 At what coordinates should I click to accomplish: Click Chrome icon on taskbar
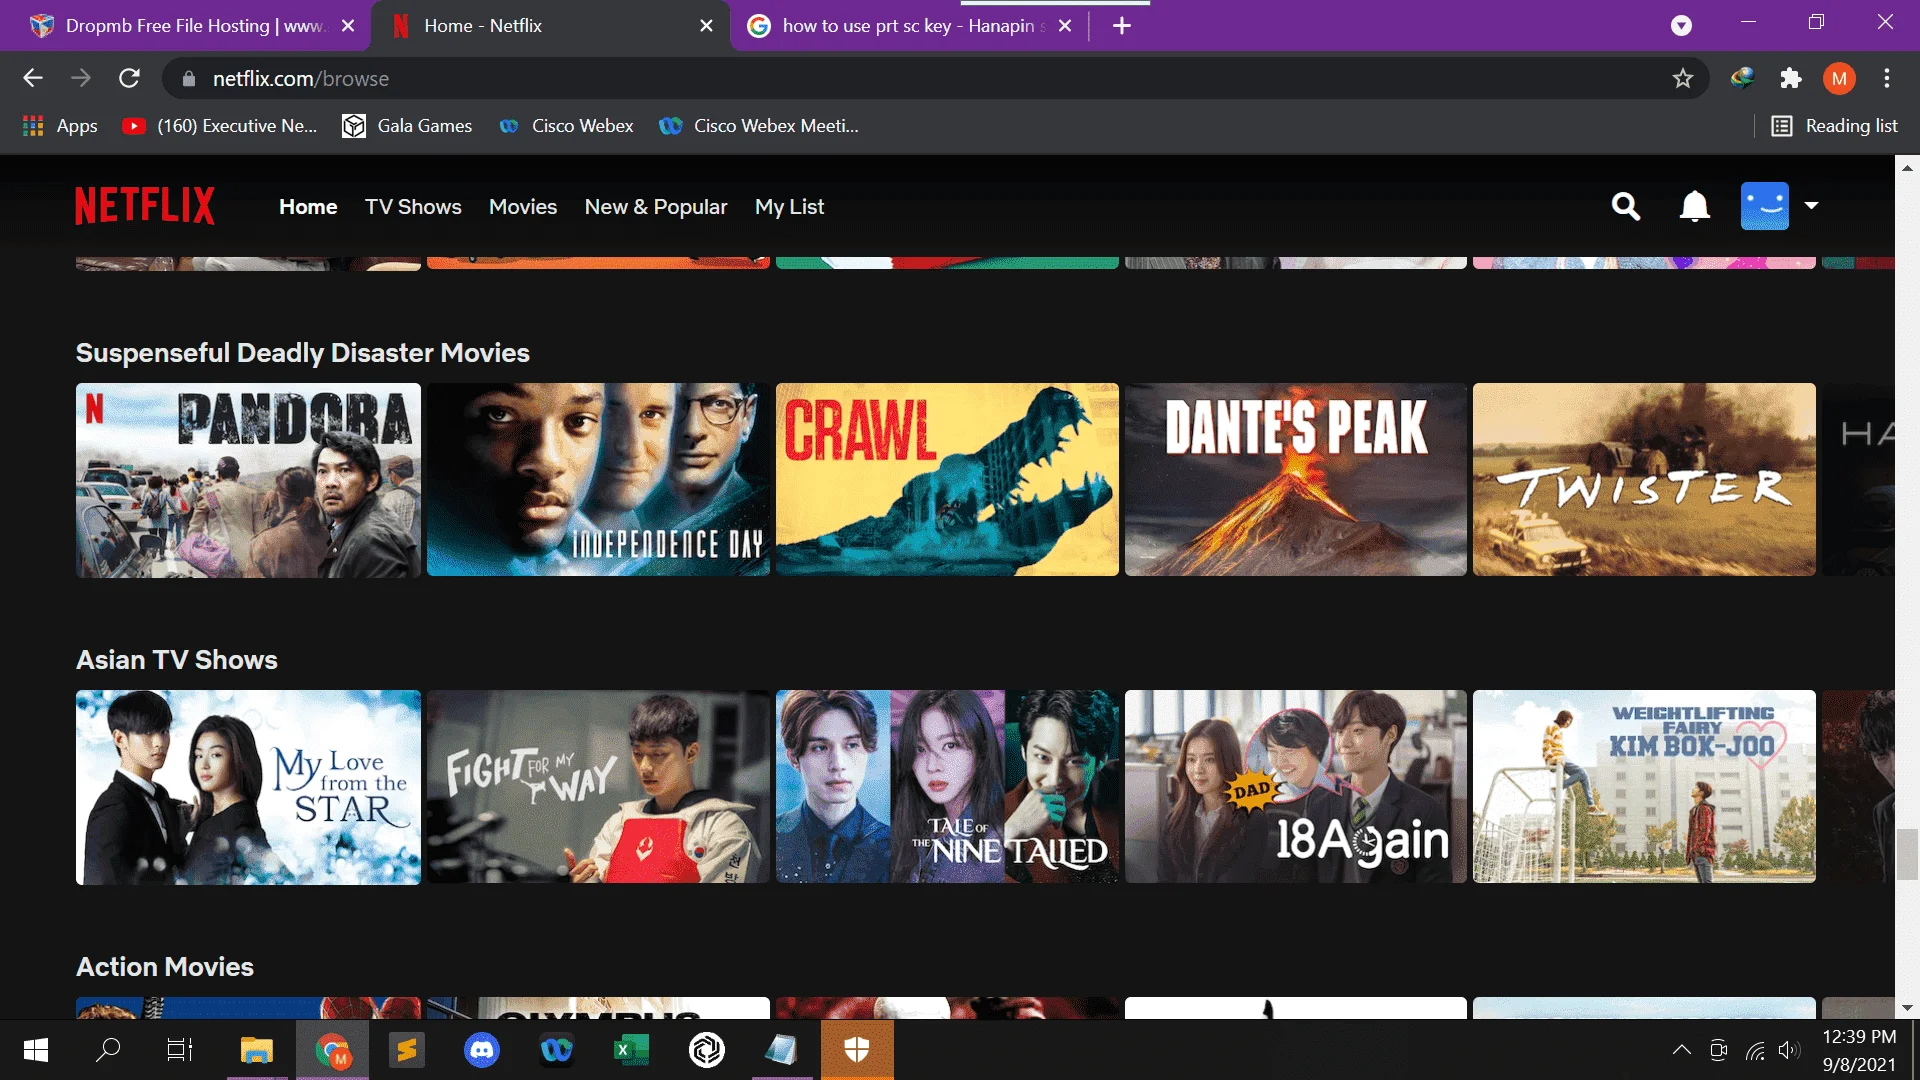tap(332, 1050)
